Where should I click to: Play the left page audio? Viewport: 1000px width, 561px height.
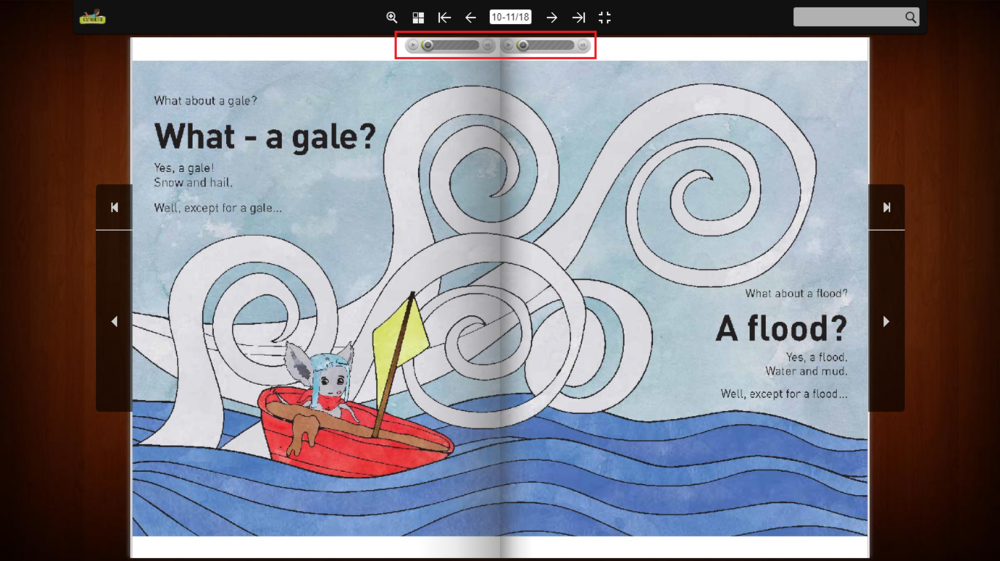click(x=413, y=45)
